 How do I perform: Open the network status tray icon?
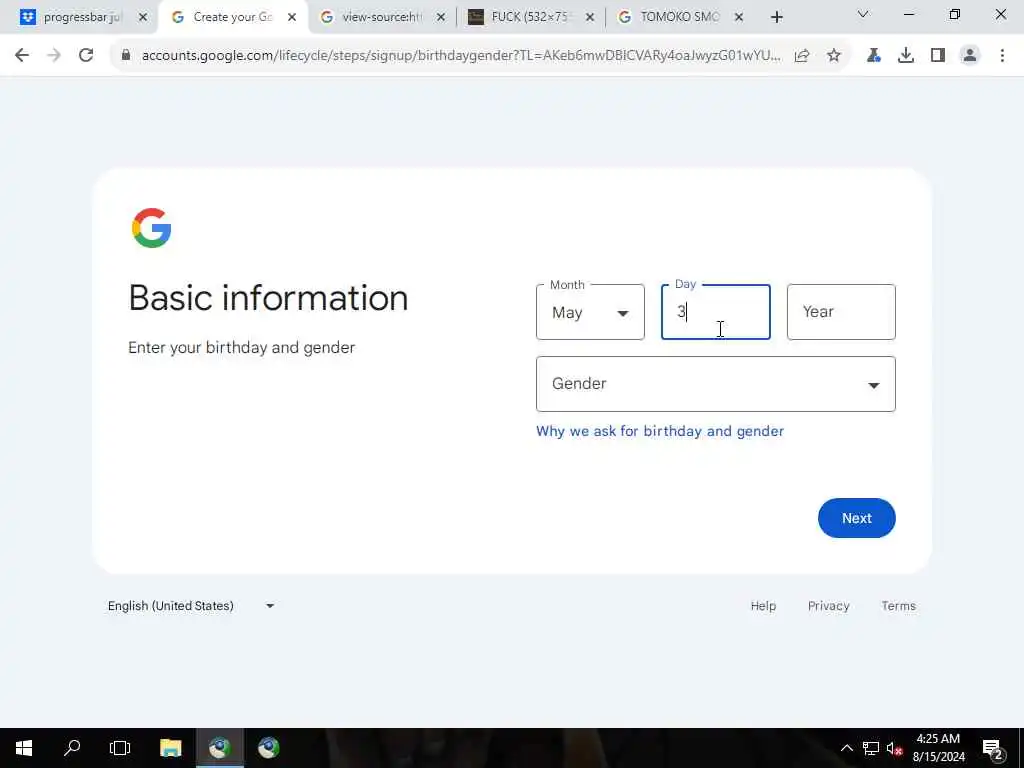point(871,748)
